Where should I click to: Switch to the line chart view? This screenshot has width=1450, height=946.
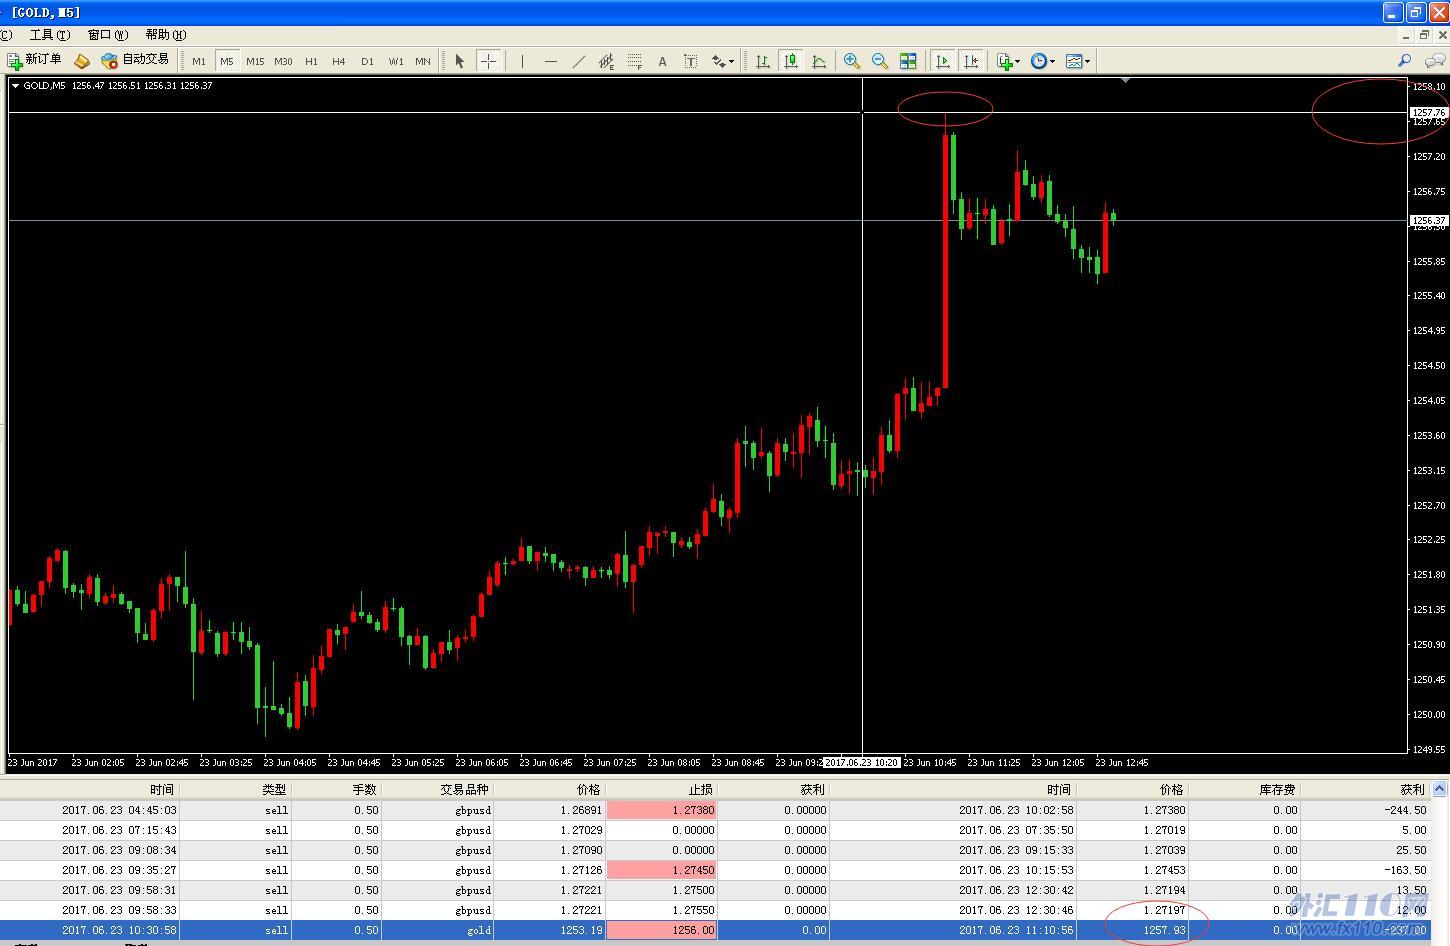819,61
